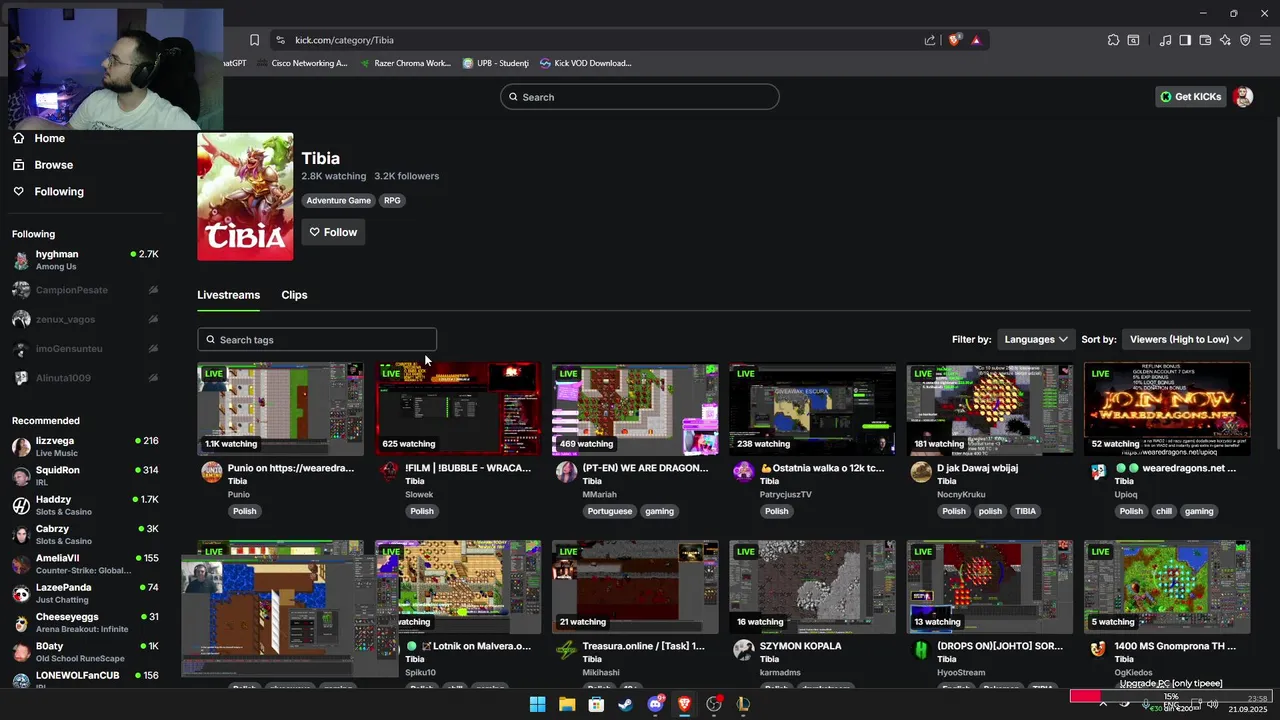Open NocnyKruku stream thumbnail 181 watching
The image size is (1280, 720).
(990, 409)
